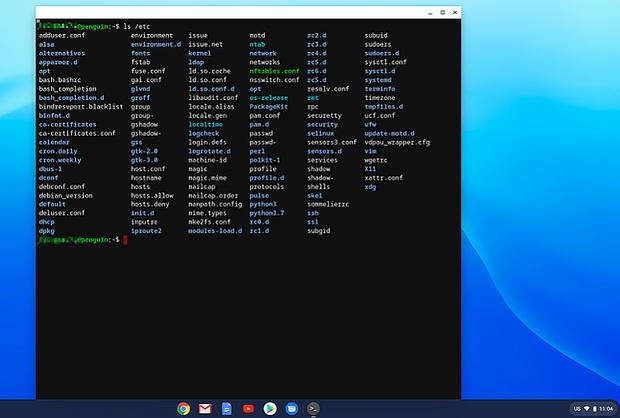This screenshot has width=620, height=418.
Task: Open Google Chrome from the shelf
Action: (184, 408)
